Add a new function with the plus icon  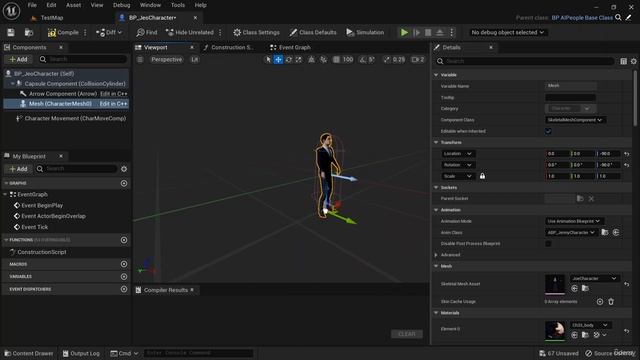tap(124, 240)
